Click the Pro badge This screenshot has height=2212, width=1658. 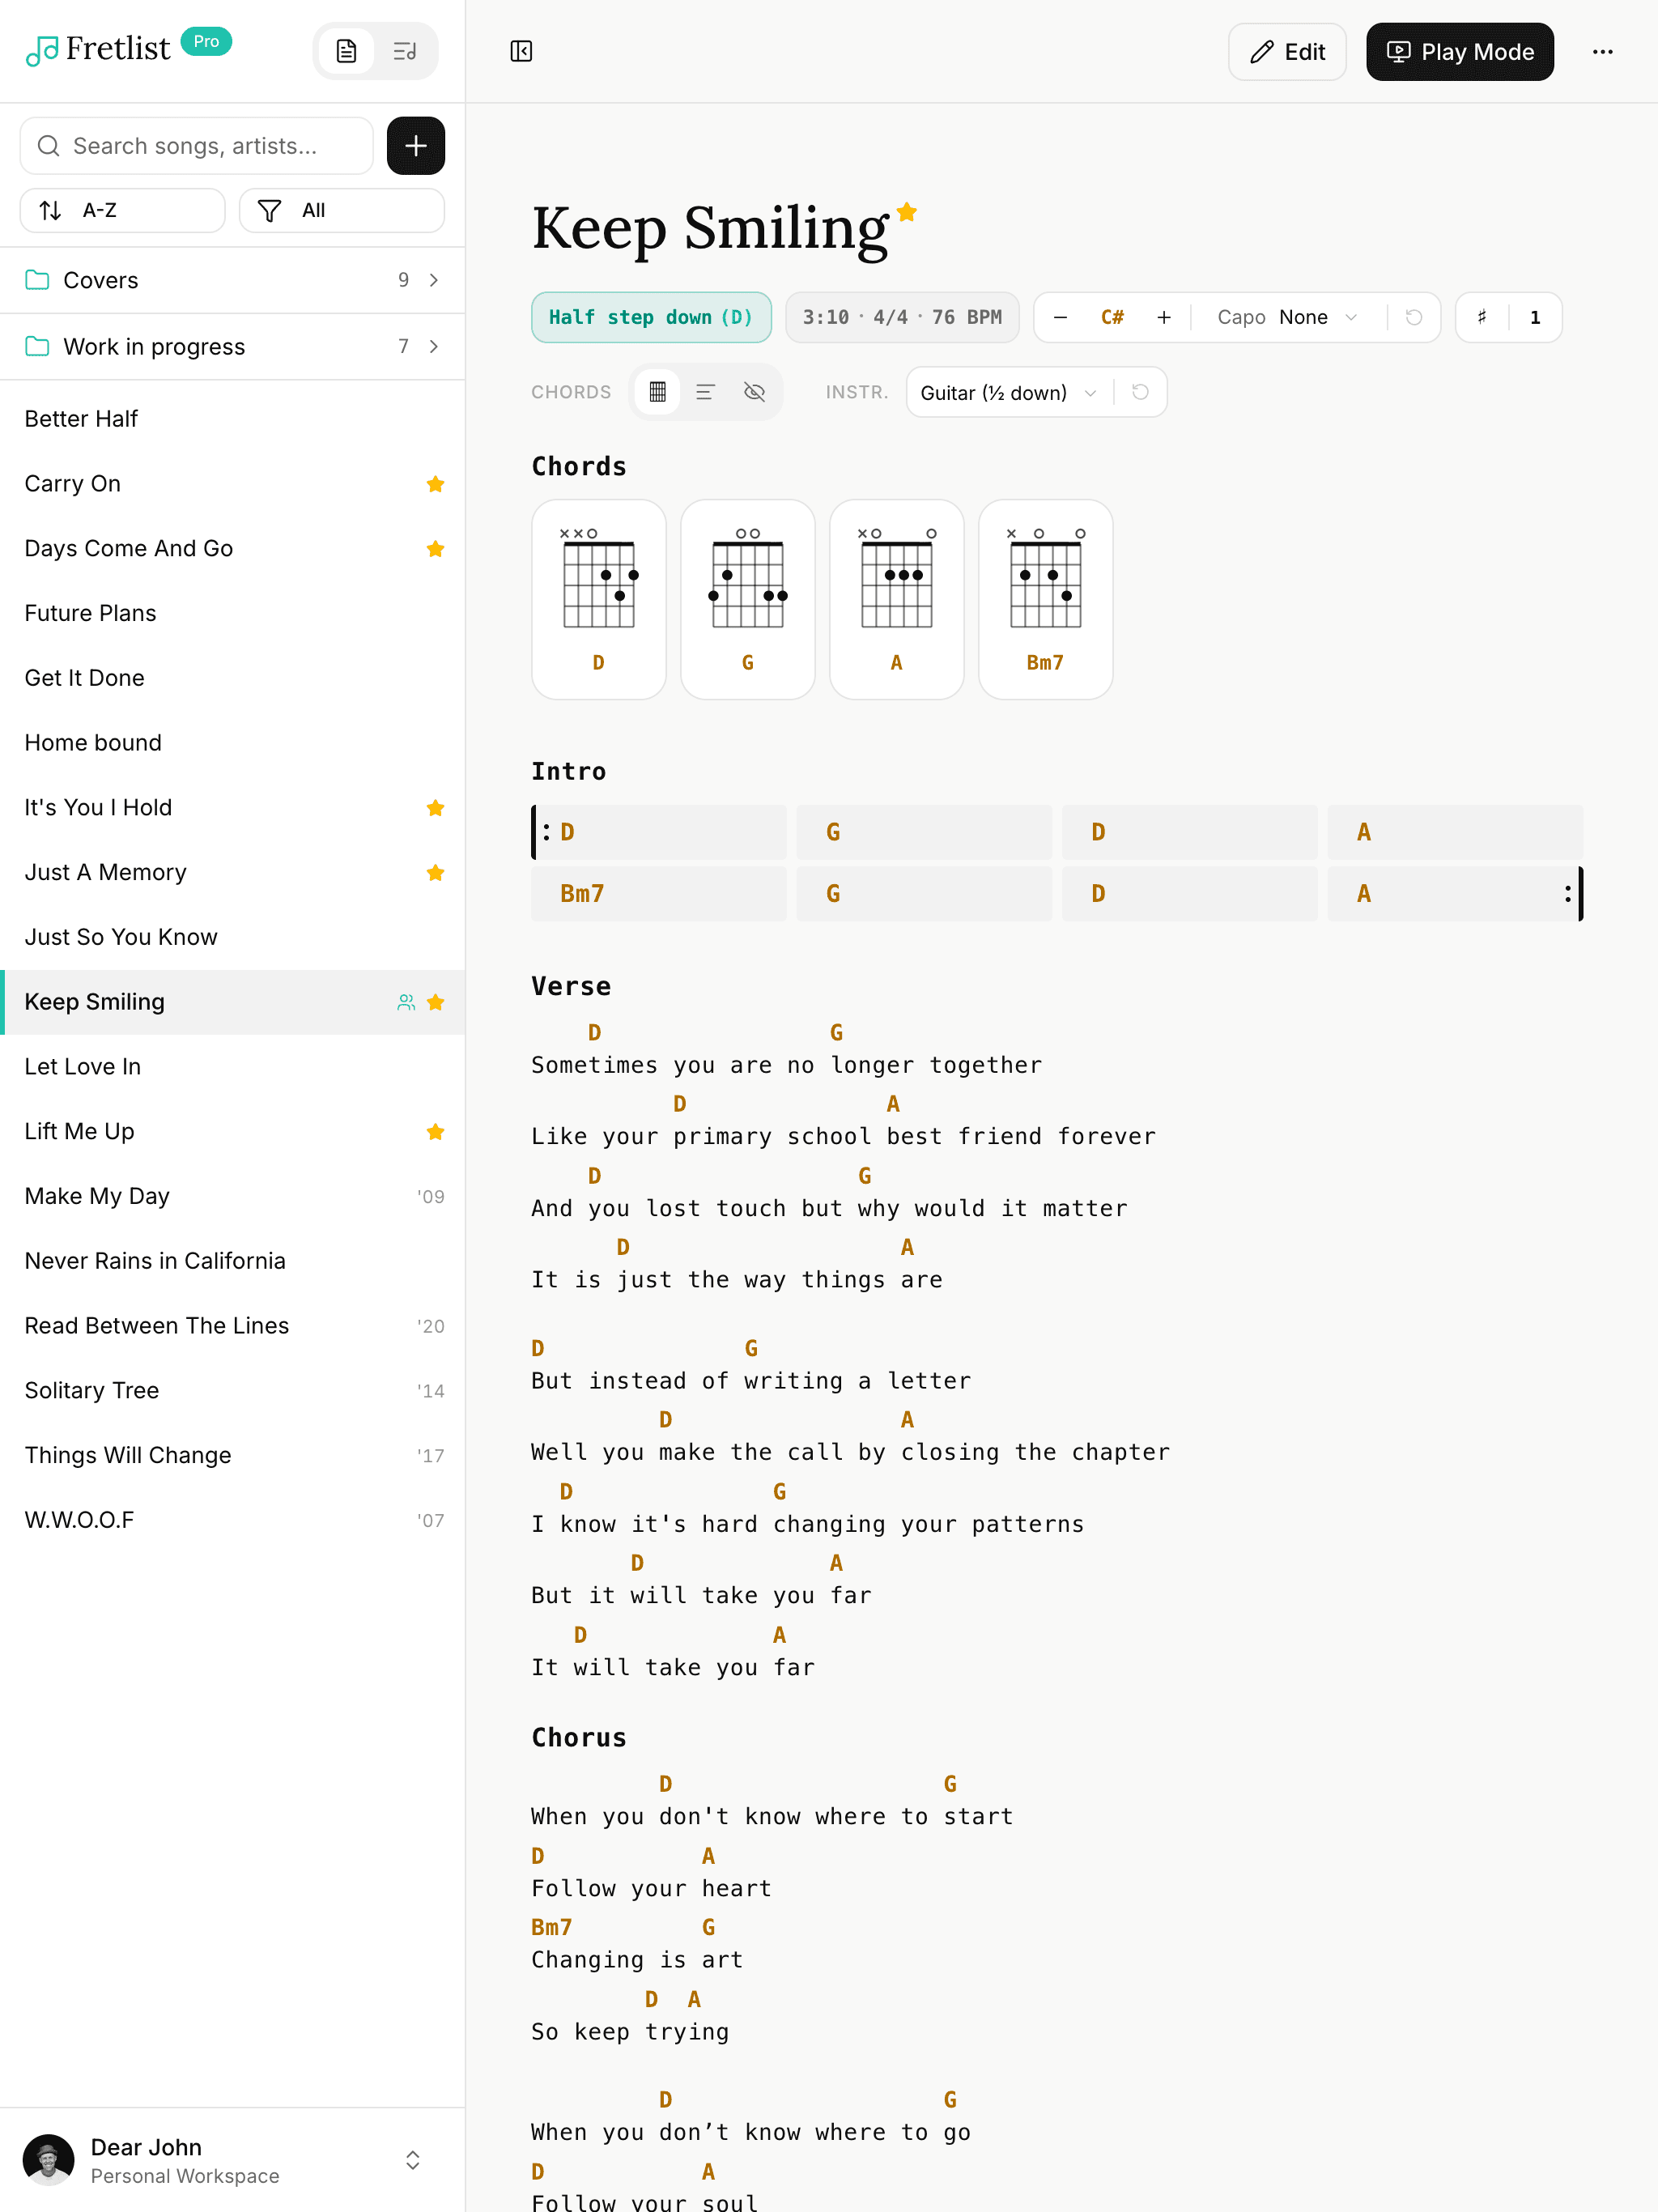[206, 41]
